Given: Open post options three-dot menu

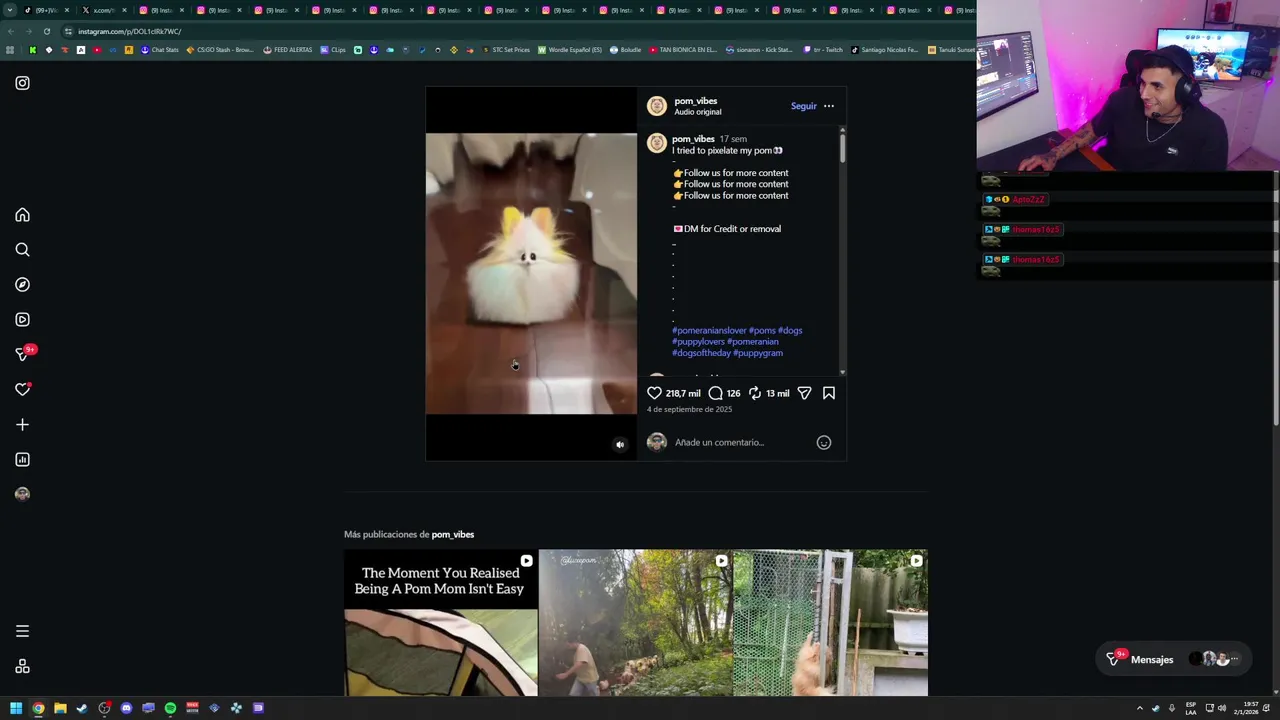Looking at the screenshot, I should tap(829, 106).
